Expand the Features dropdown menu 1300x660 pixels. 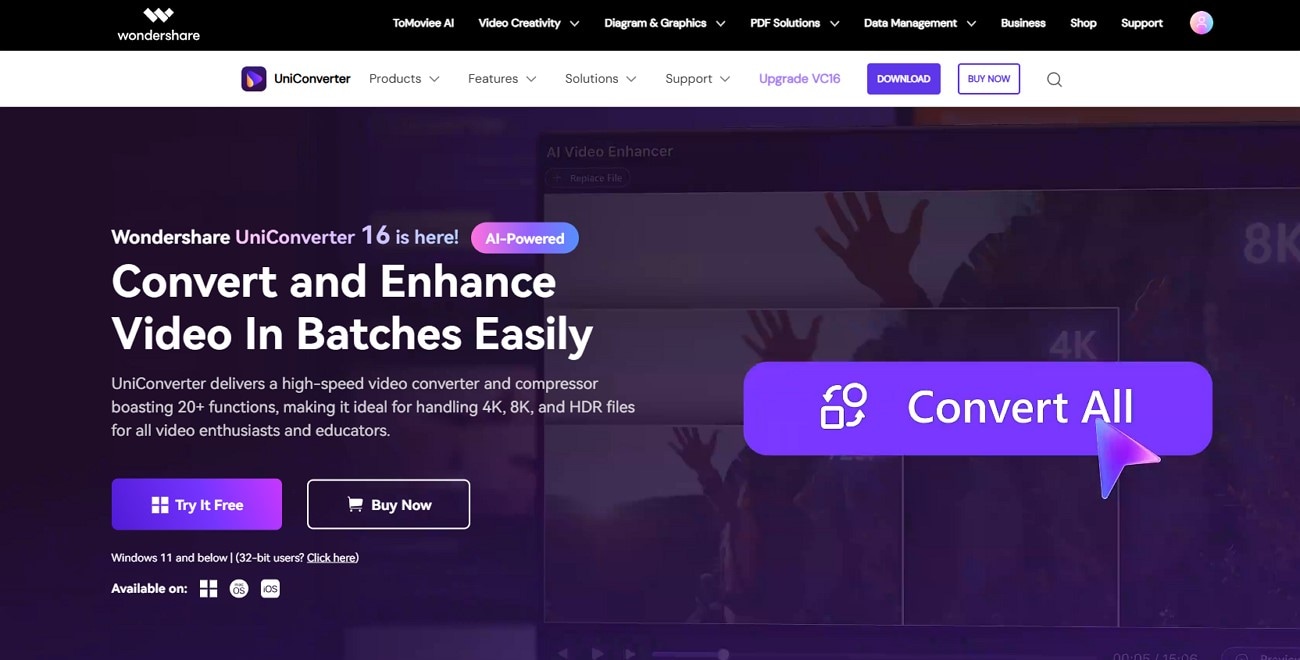pos(502,79)
